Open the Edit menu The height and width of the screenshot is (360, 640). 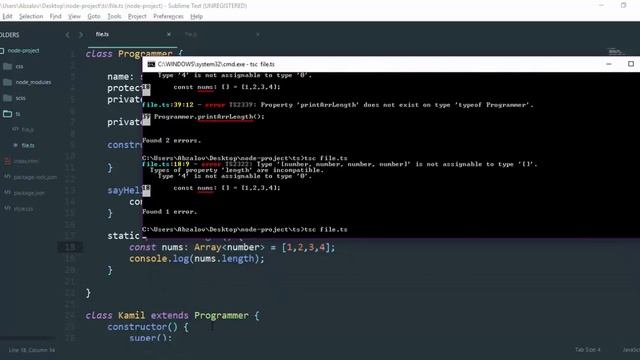pos(7,16)
